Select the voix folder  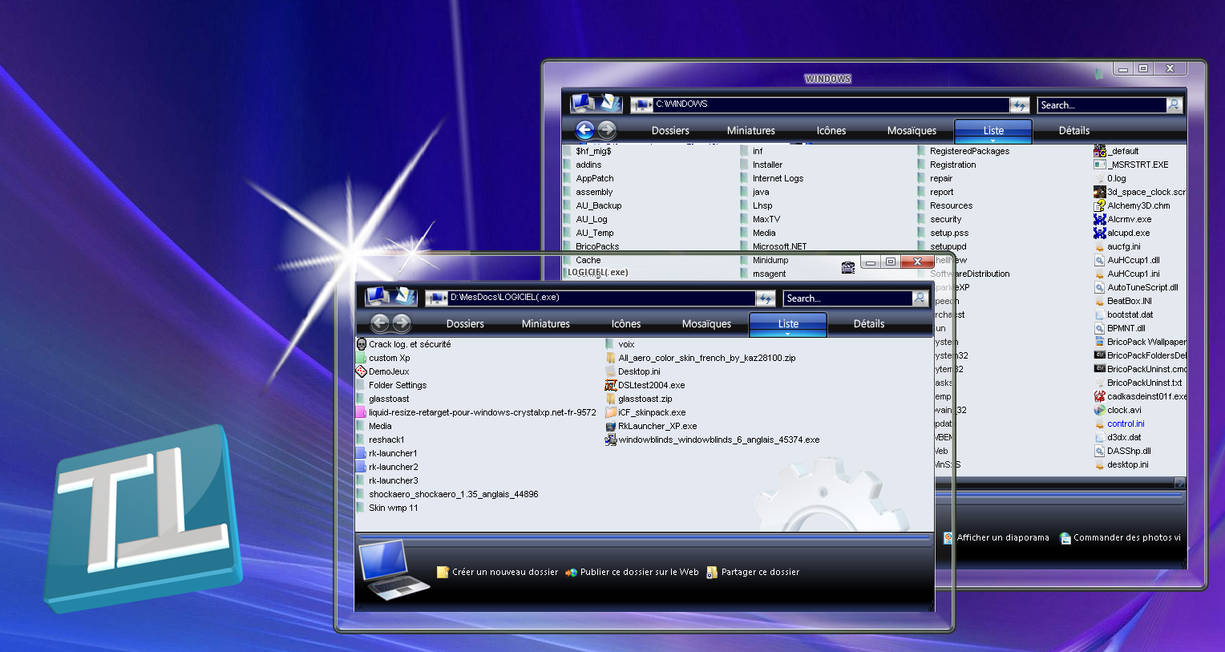(620, 344)
